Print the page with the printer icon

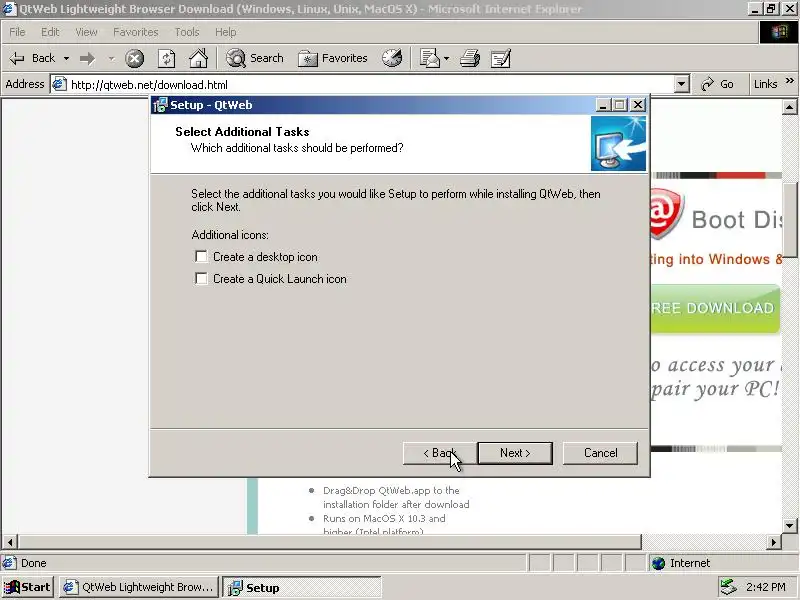[470, 59]
